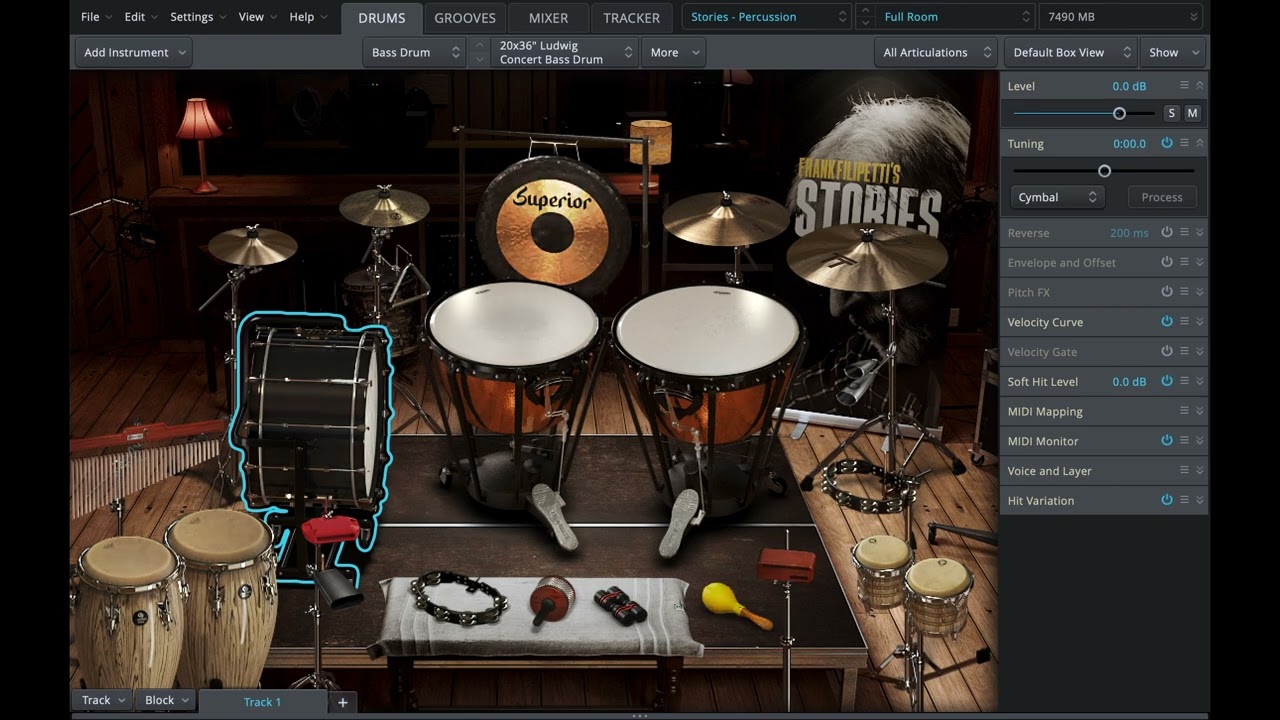1280x720 pixels.
Task: Open the Cymbal tuning type dropdown
Action: tap(1056, 197)
